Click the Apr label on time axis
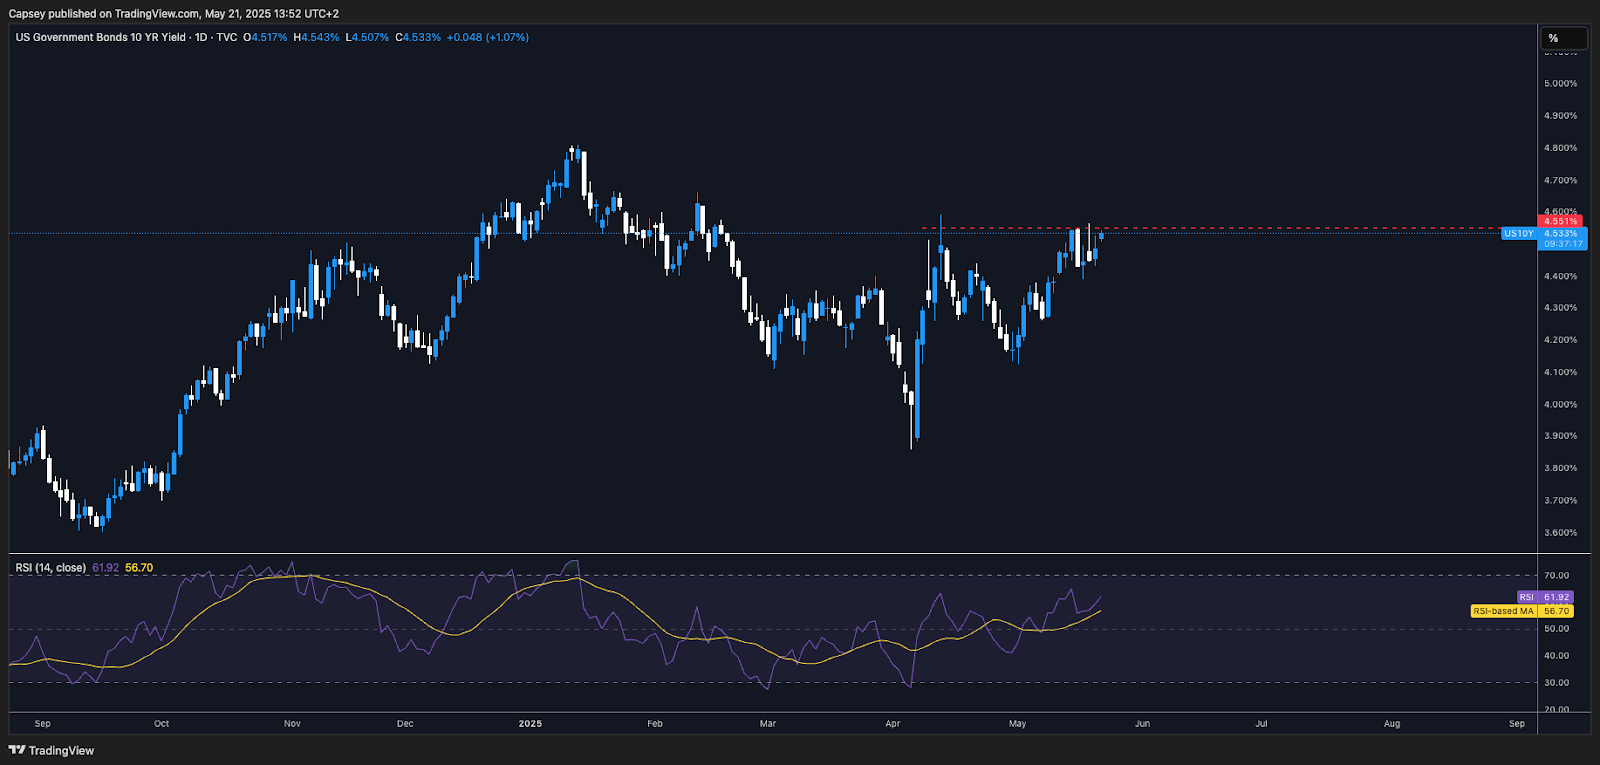1600x765 pixels. pyautogui.click(x=893, y=723)
